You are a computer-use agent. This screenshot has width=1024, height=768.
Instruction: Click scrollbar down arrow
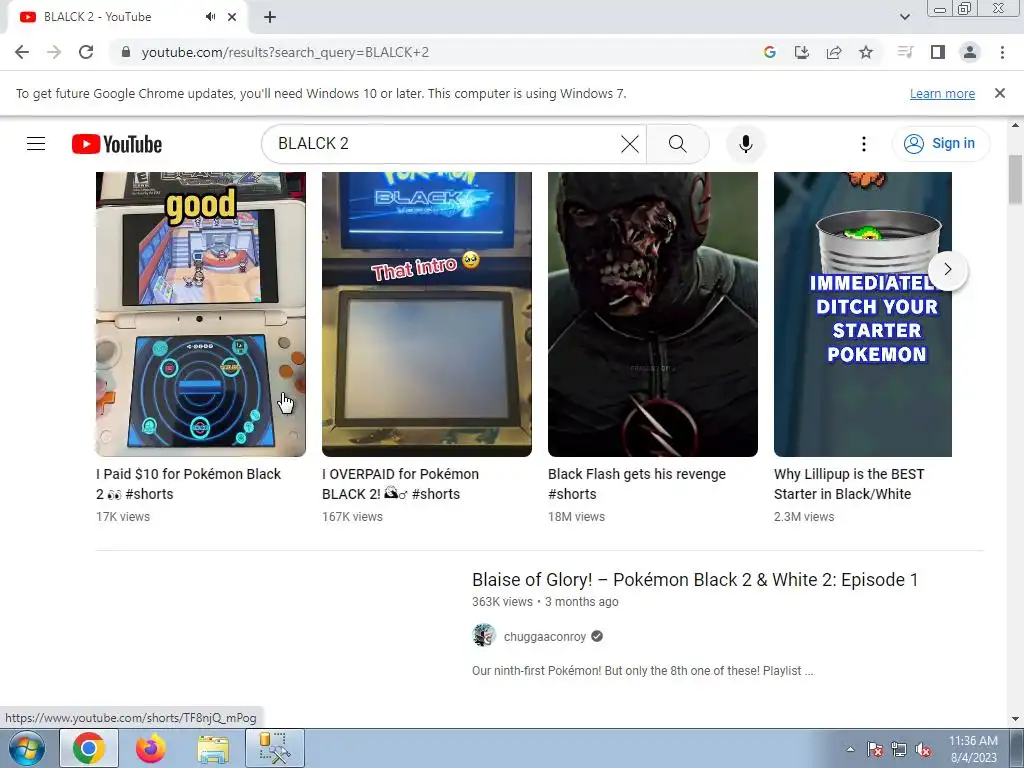(x=1016, y=719)
